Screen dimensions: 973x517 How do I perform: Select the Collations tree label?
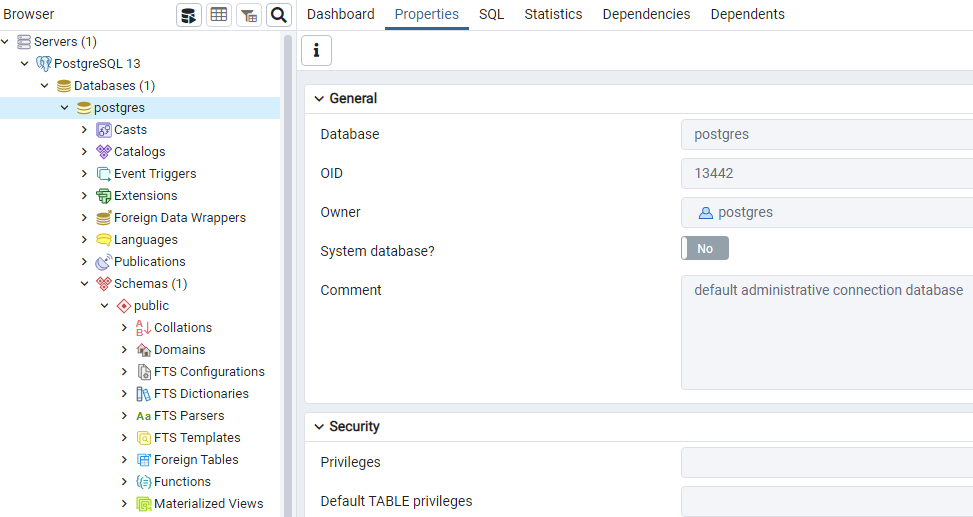183,328
